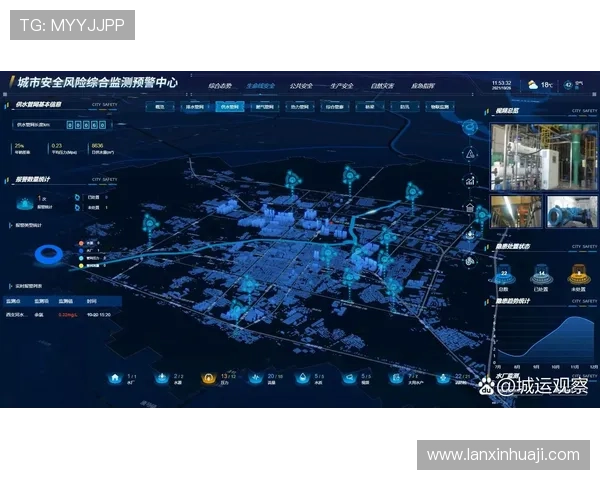600x480 pixels.
Task: Click the orange 未处置 pedestal icon
Action: point(578,274)
